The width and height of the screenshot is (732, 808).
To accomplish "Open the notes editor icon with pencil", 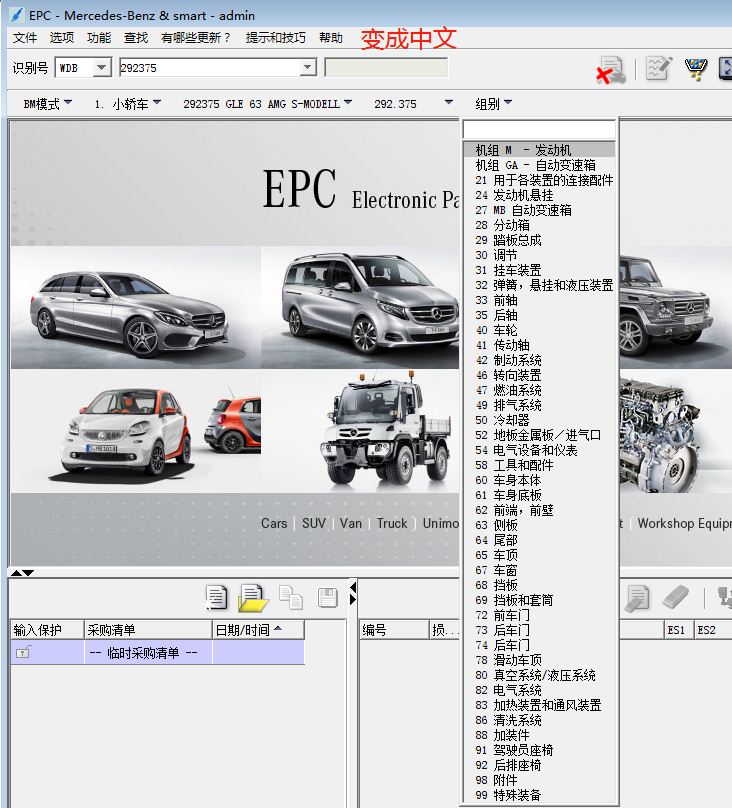I will coord(659,69).
